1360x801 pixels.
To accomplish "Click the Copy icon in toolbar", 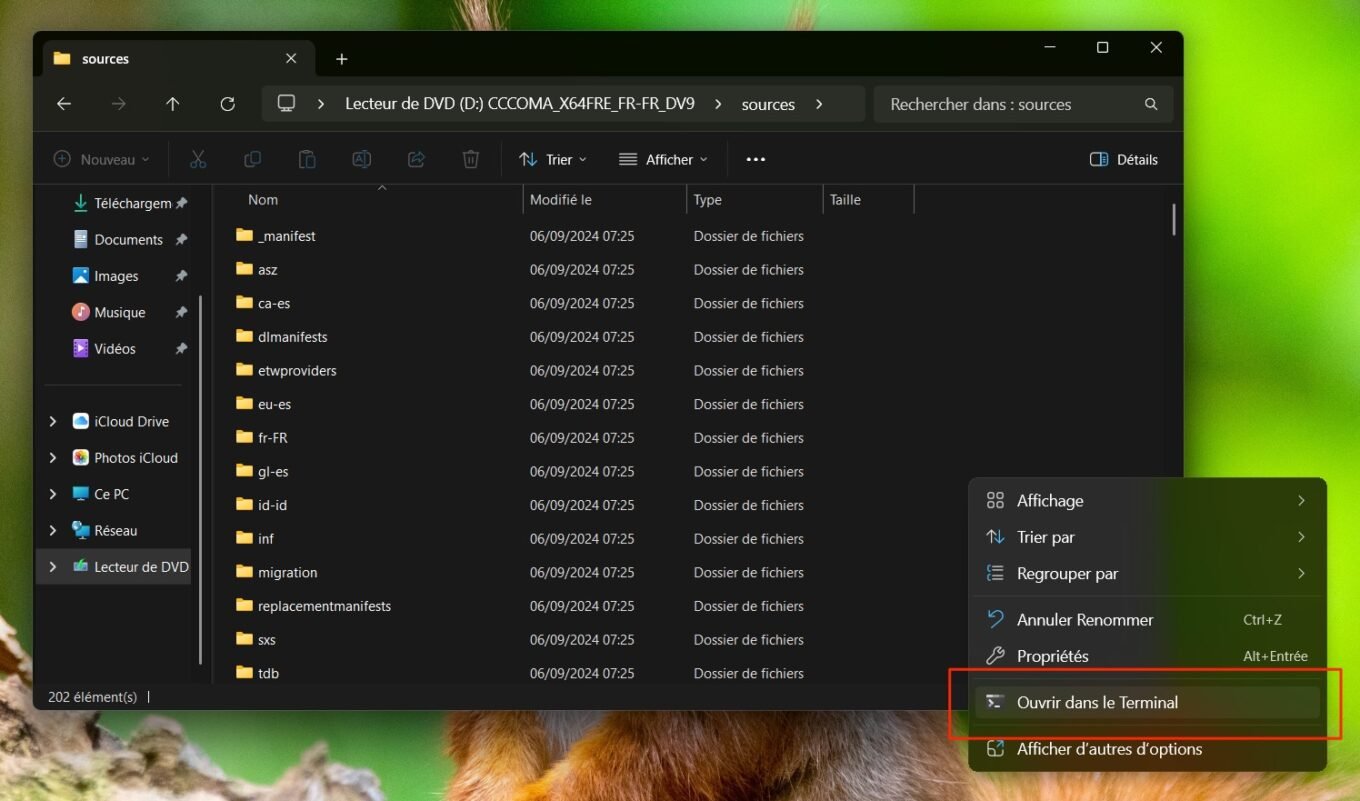I will click(253, 159).
